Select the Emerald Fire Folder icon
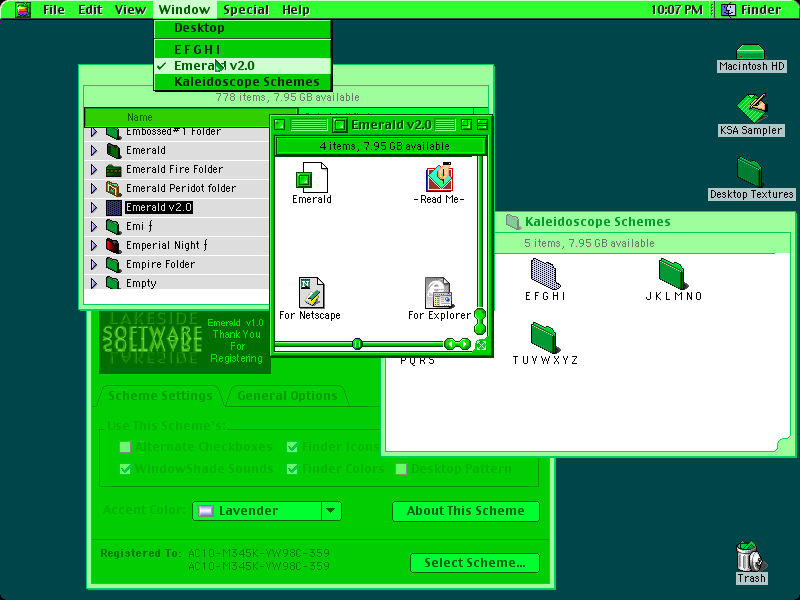 pyautogui.click(x=113, y=169)
